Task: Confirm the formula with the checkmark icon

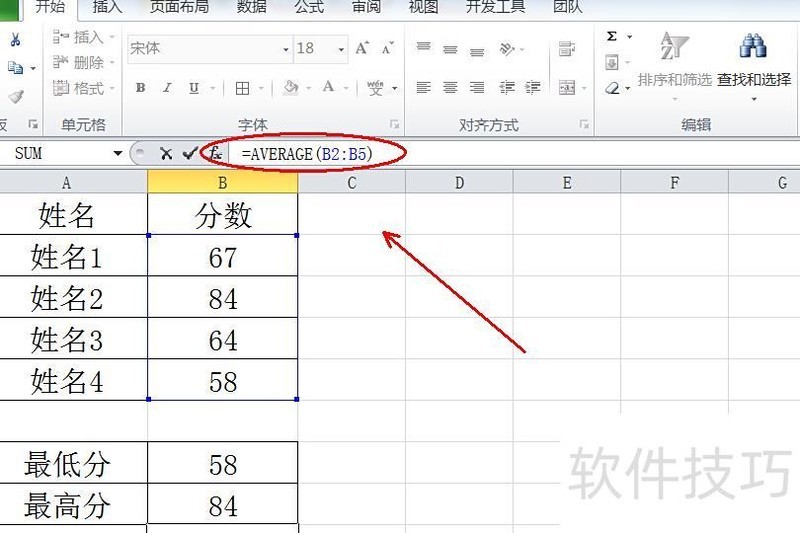Action: click(190, 153)
